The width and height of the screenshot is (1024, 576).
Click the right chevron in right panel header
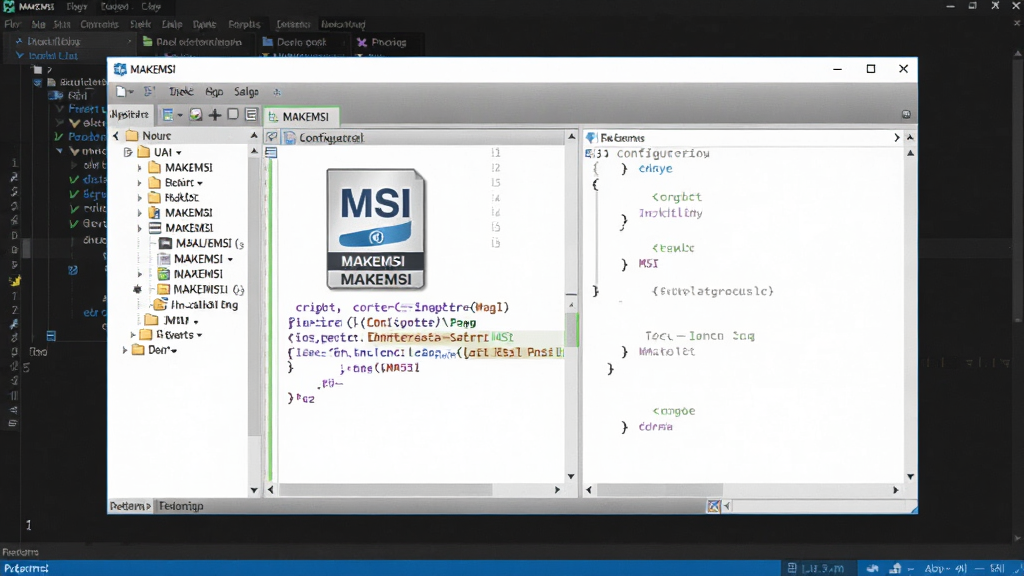pos(897,138)
